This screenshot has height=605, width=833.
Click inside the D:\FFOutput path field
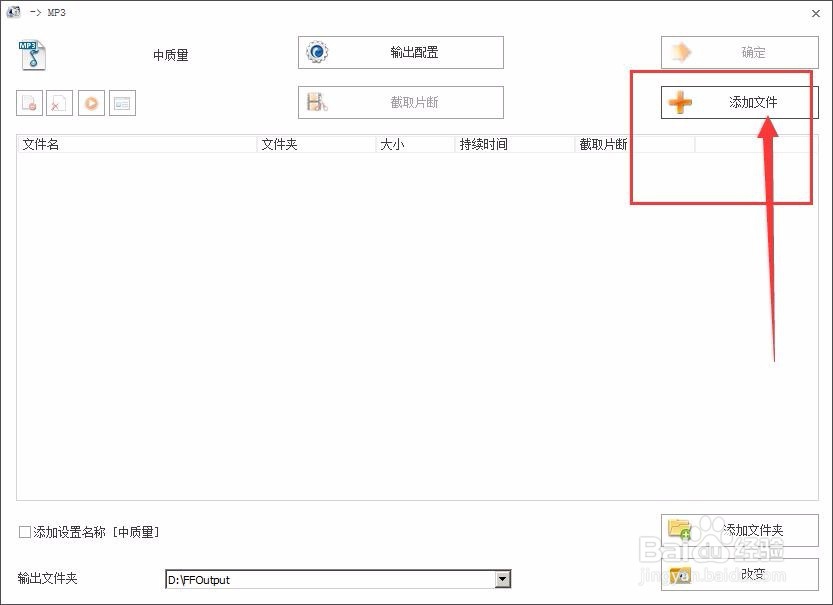300,580
